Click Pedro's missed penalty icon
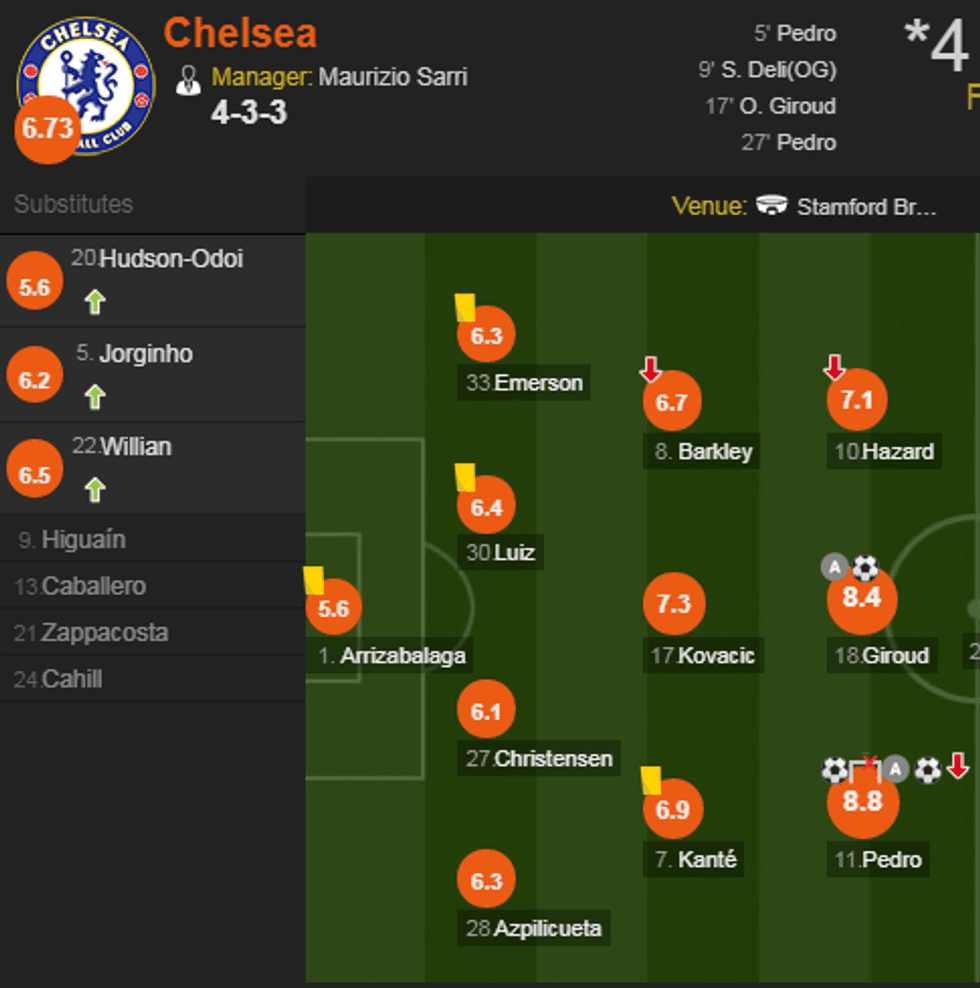This screenshot has height=988, width=980. [865, 768]
